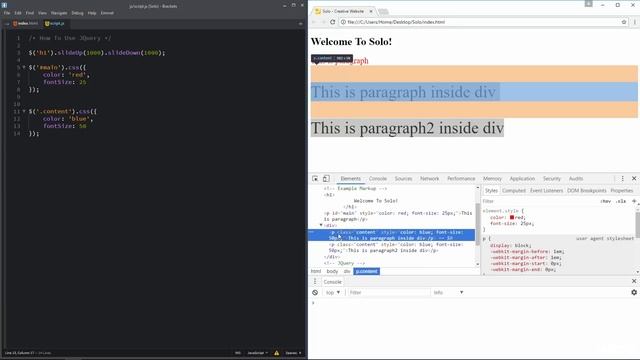
Task: Click the warning triangle in Brackets status bar
Action: [276, 353]
